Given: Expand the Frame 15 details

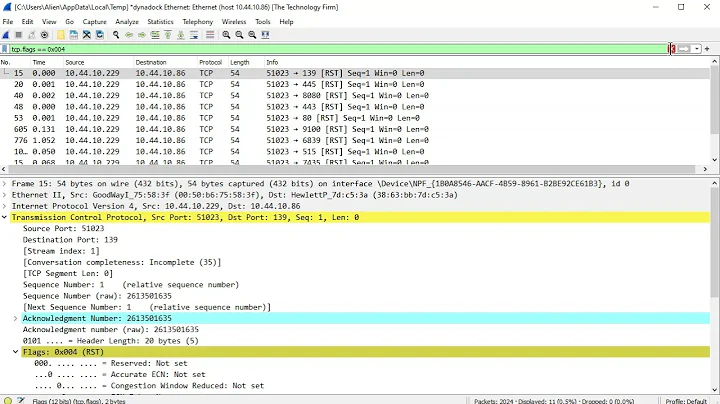Looking at the screenshot, I should (4, 184).
